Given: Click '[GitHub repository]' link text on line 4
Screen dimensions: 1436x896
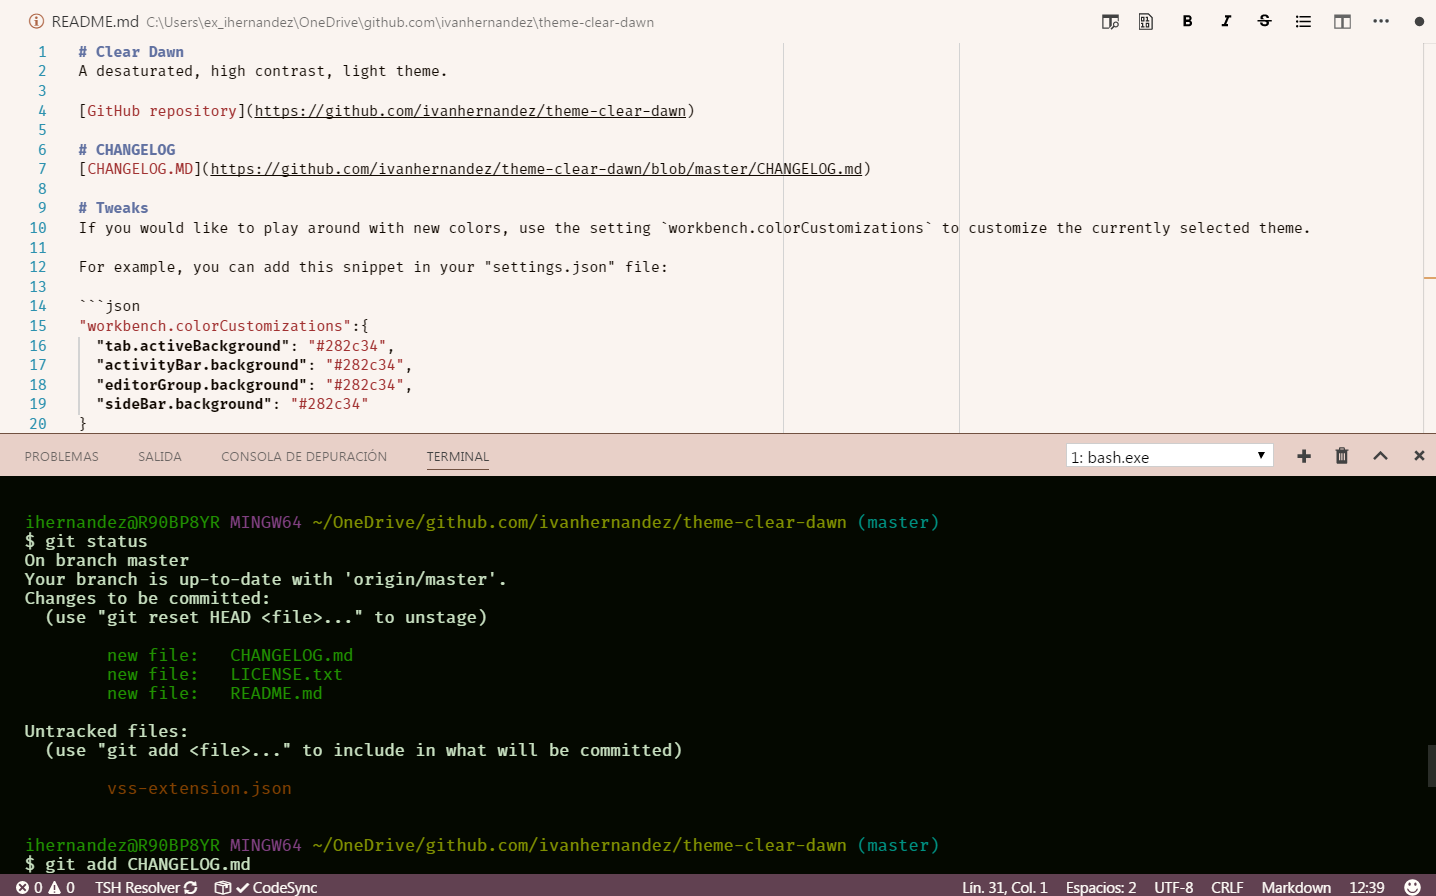Looking at the screenshot, I should 162,111.
